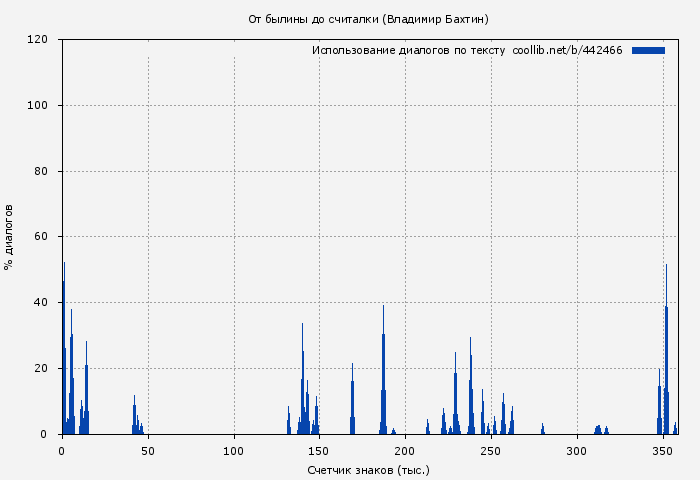This screenshot has height=480, width=700.
Task: Click the 350 label on the horizontal axis
Action: coord(662,451)
